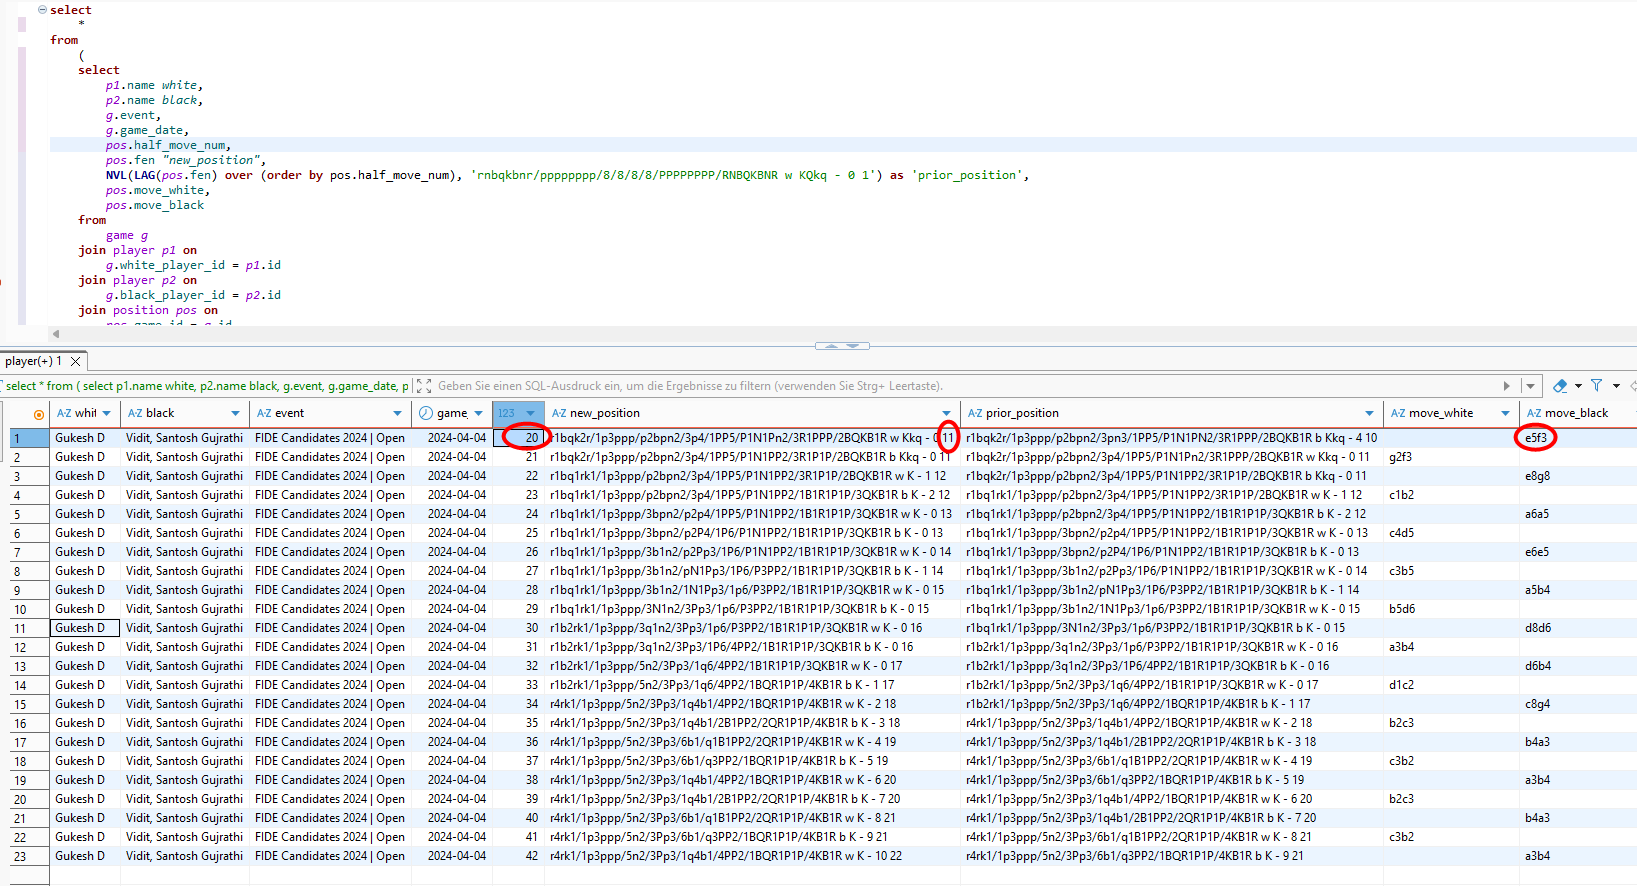The height and width of the screenshot is (886, 1637).
Task: Click the editor horizontal scrollbar left arrow
Action: pyautogui.click(x=56, y=334)
